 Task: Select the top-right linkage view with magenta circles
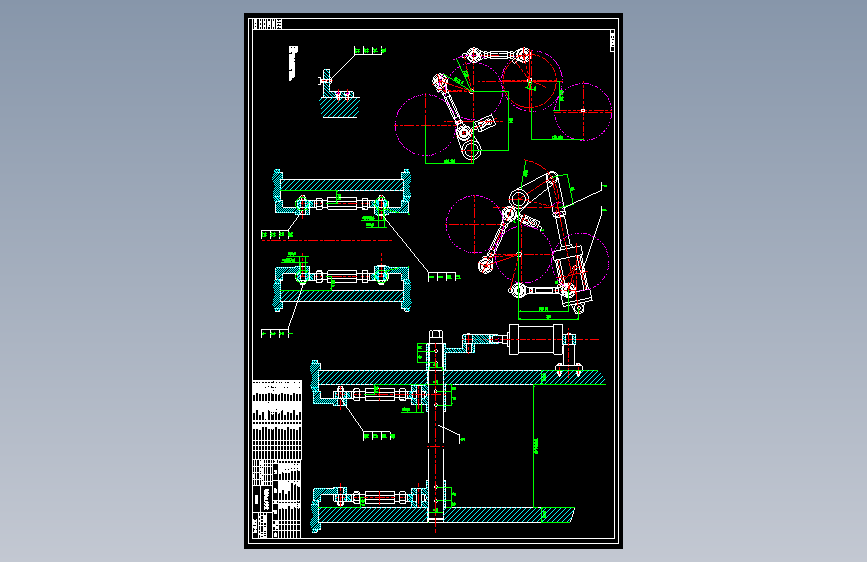[x=503, y=105]
